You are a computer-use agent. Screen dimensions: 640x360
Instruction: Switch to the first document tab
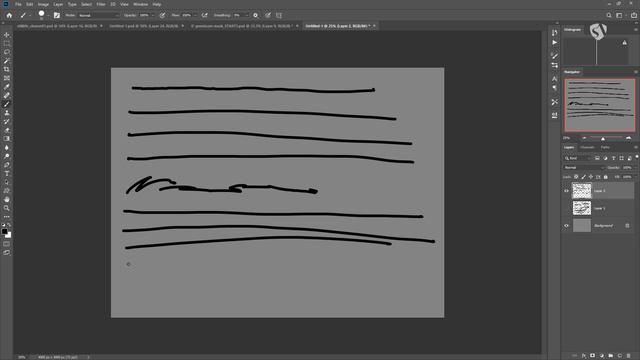coord(57,26)
